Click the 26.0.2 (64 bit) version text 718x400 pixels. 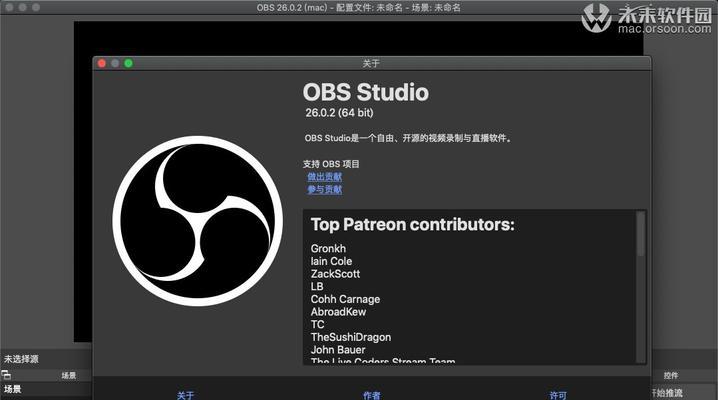(x=339, y=113)
